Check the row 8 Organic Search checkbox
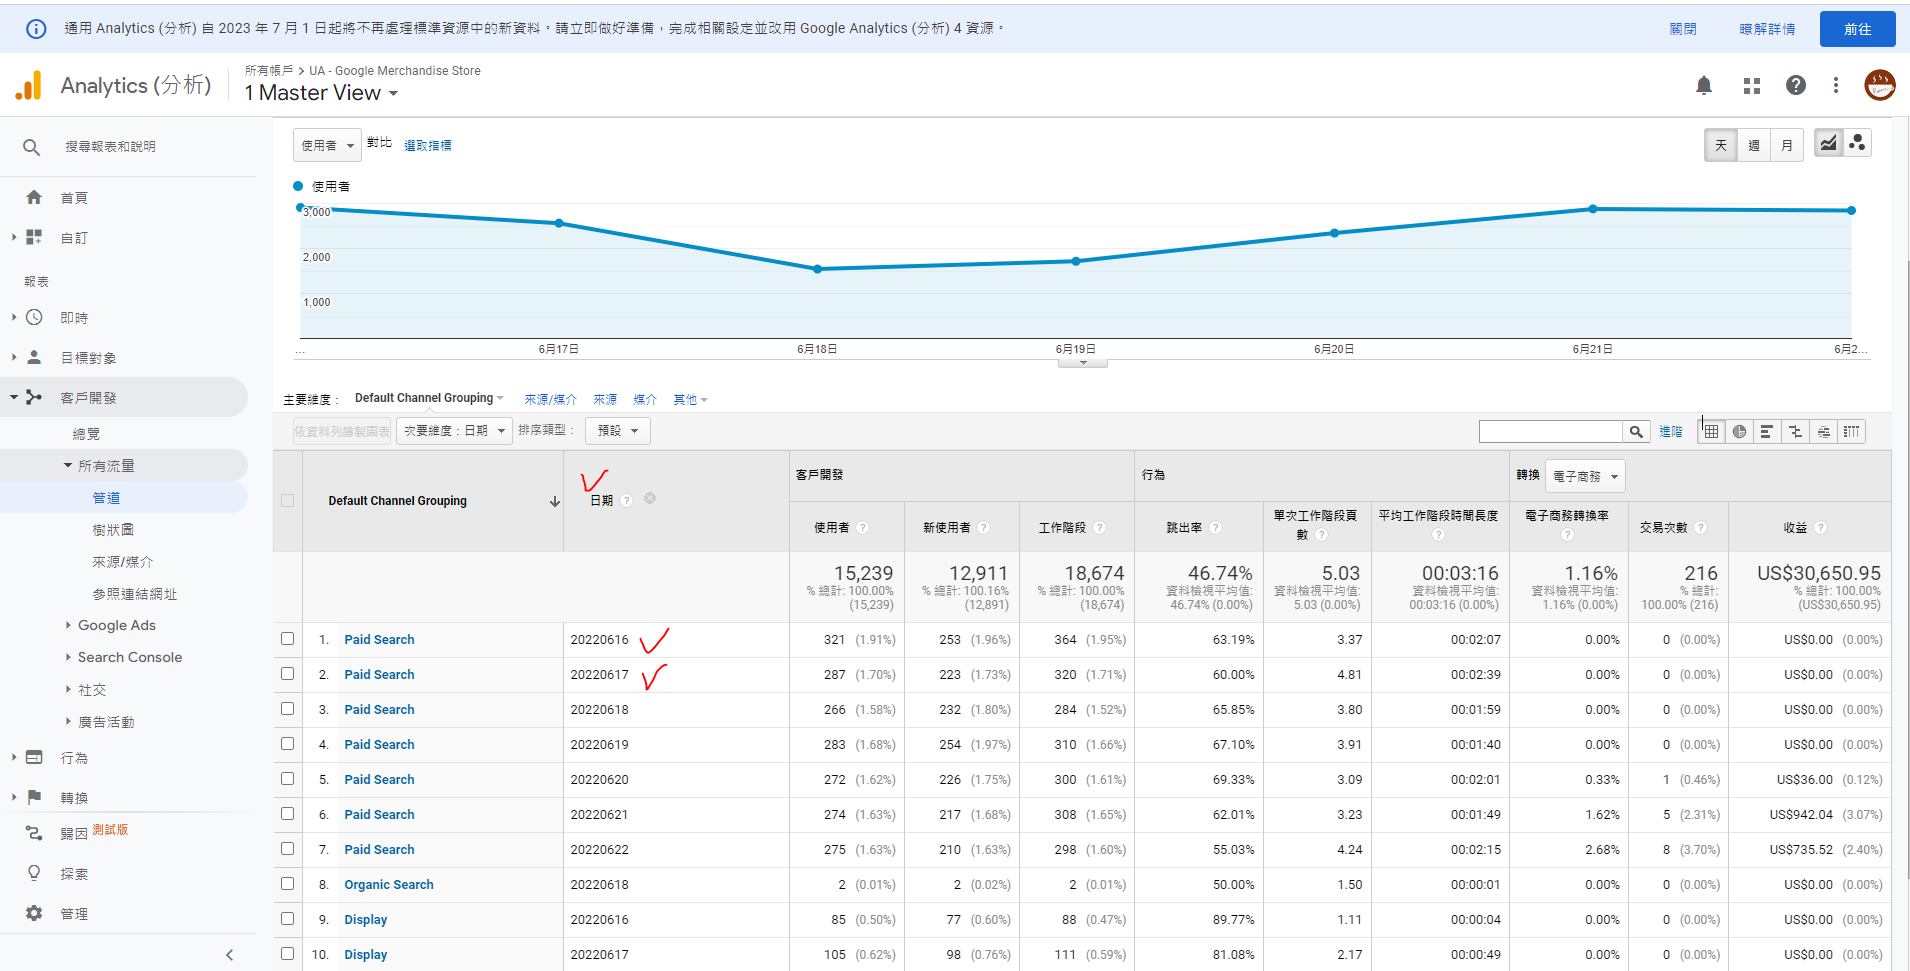 288,884
